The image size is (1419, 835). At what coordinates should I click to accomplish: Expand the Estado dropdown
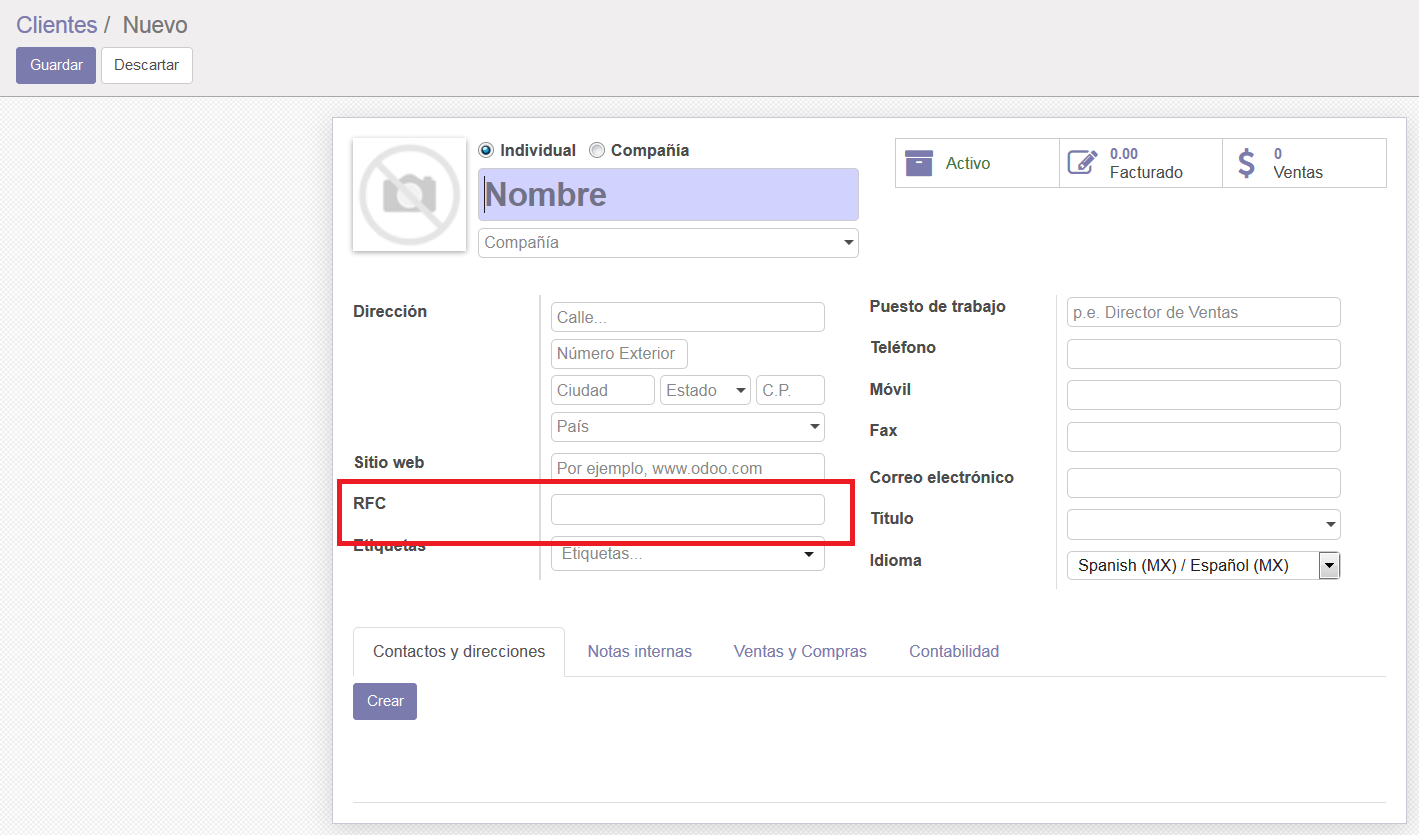coord(705,390)
